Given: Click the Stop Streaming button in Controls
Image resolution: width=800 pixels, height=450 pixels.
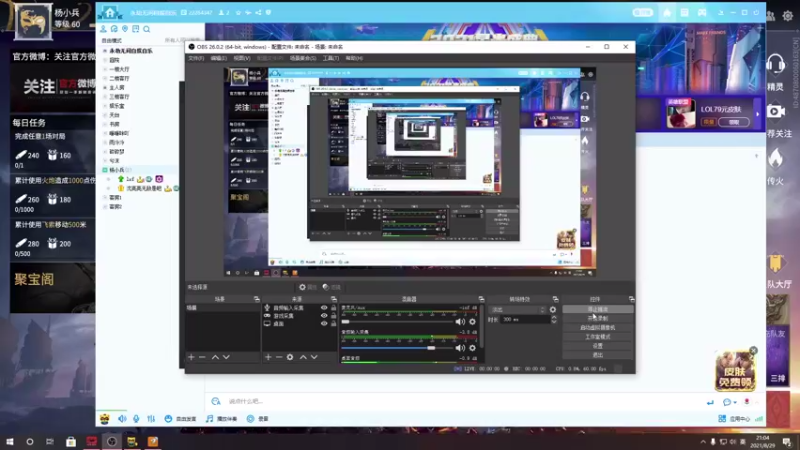Looking at the screenshot, I should [x=598, y=309].
